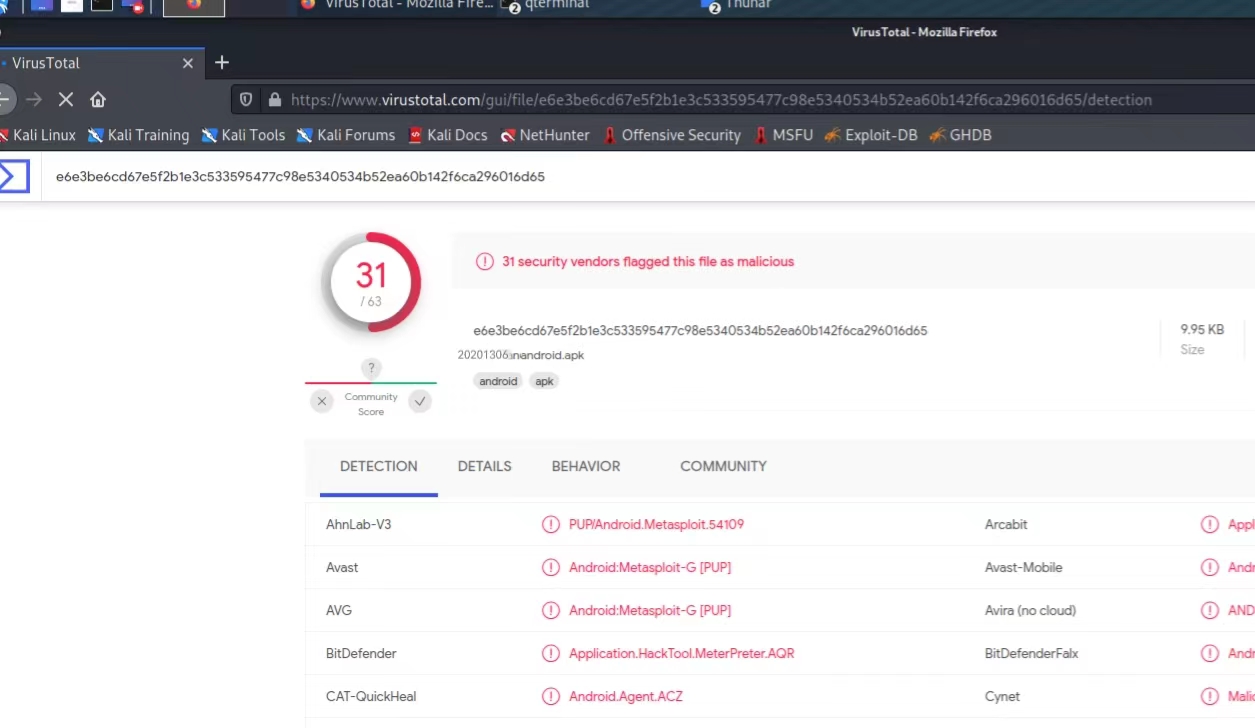Open Kali Docs bookmark
Image resolution: width=1255 pixels, height=728 pixels.
pyautogui.click(x=447, y=135)
